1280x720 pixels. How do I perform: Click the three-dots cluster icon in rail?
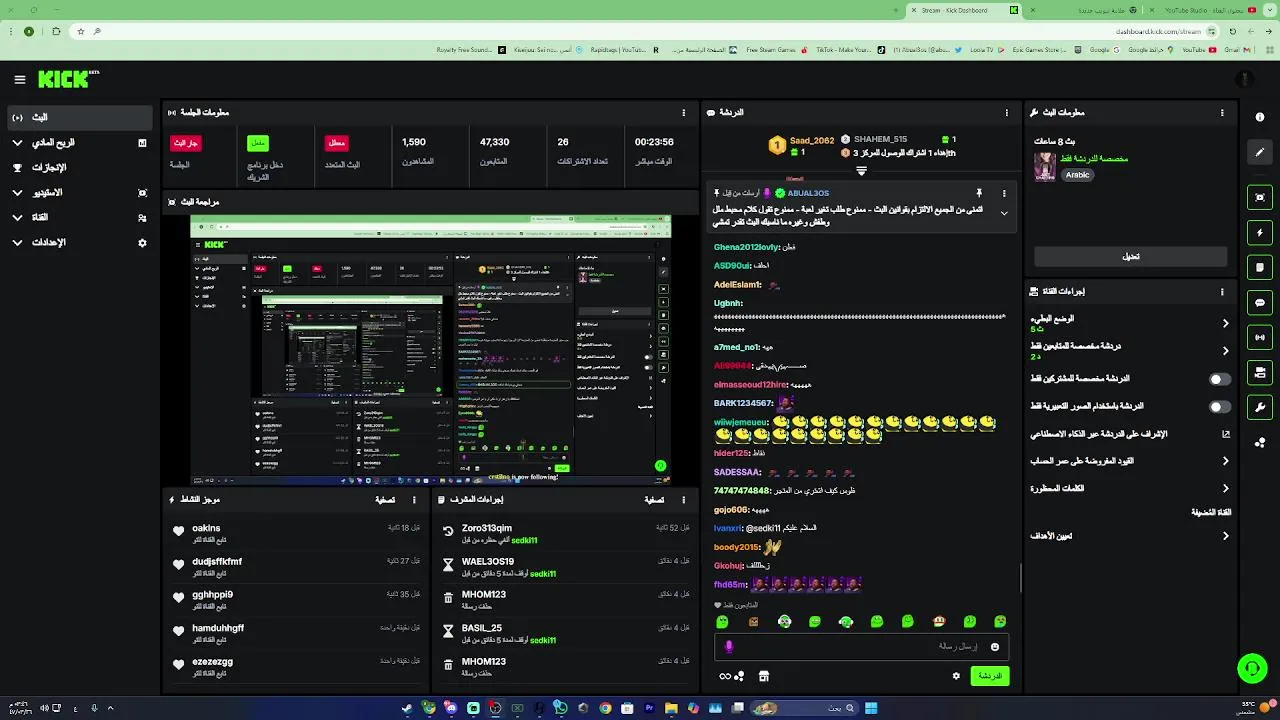(1260, 442)
